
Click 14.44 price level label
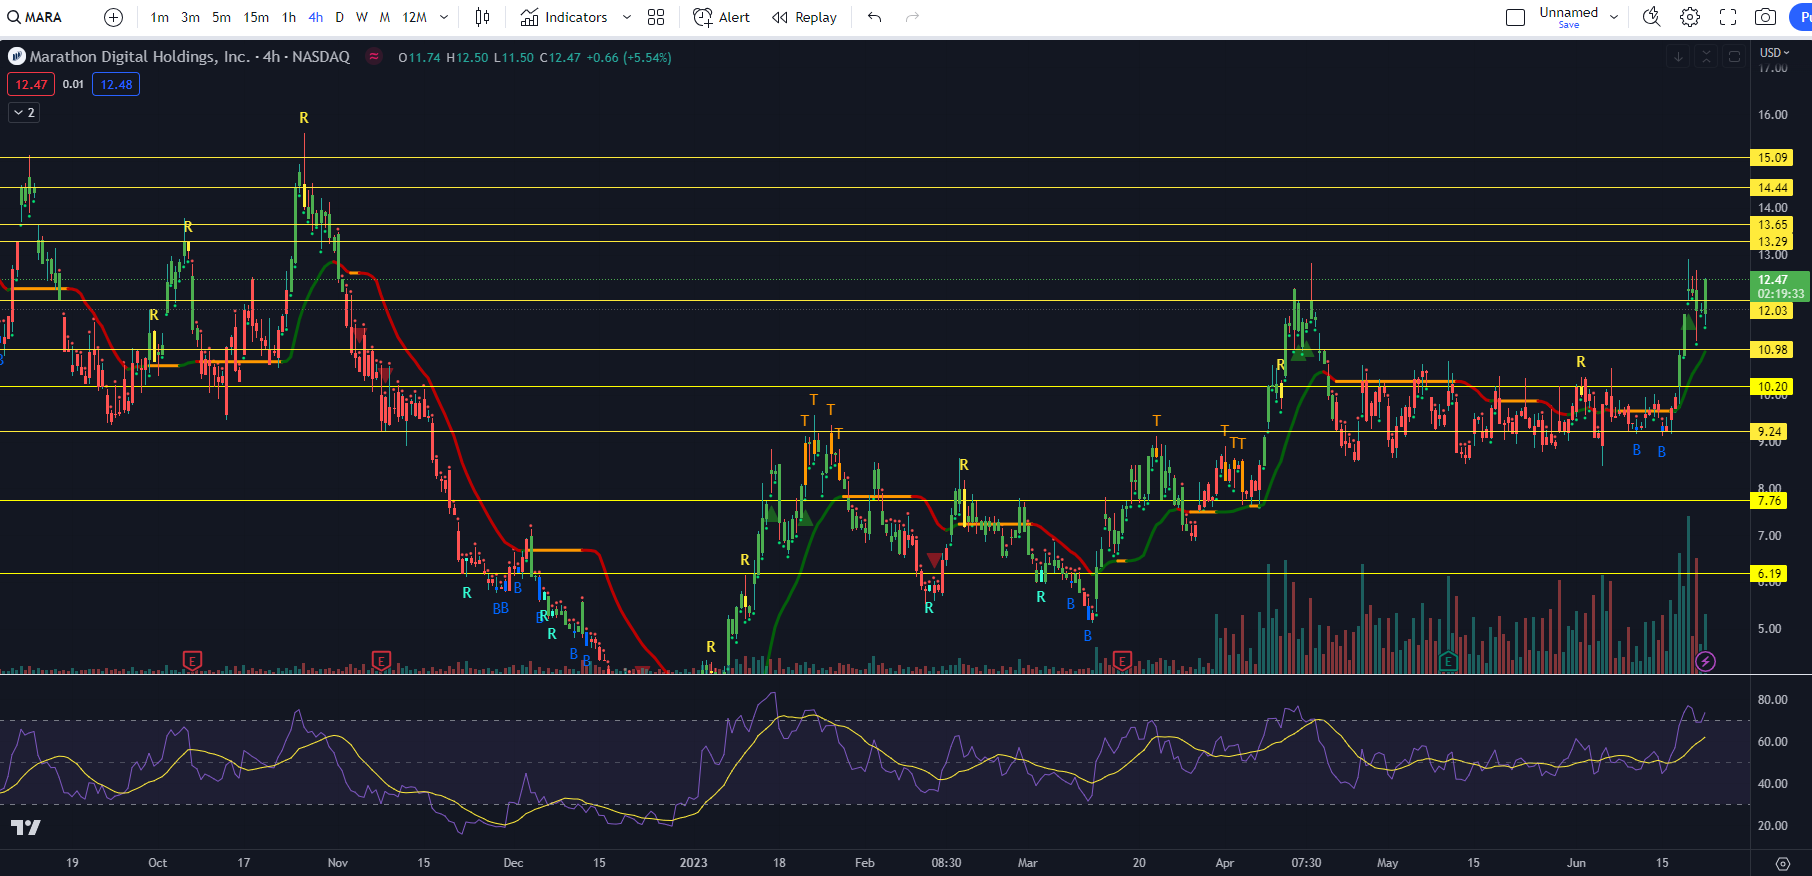coord(1772,187)
